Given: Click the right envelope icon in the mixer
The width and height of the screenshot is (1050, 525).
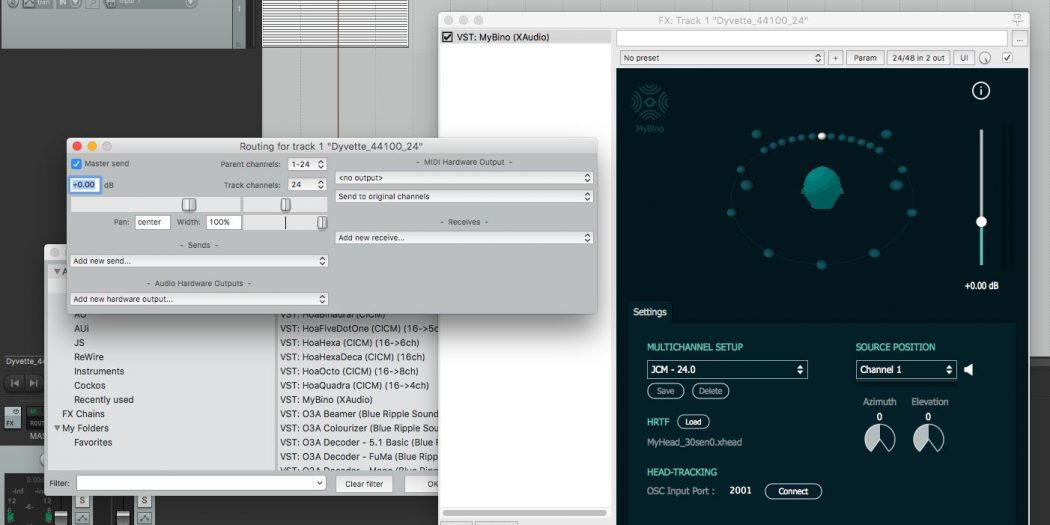Looking at the screenshot, I should click(x=144, y=518).
